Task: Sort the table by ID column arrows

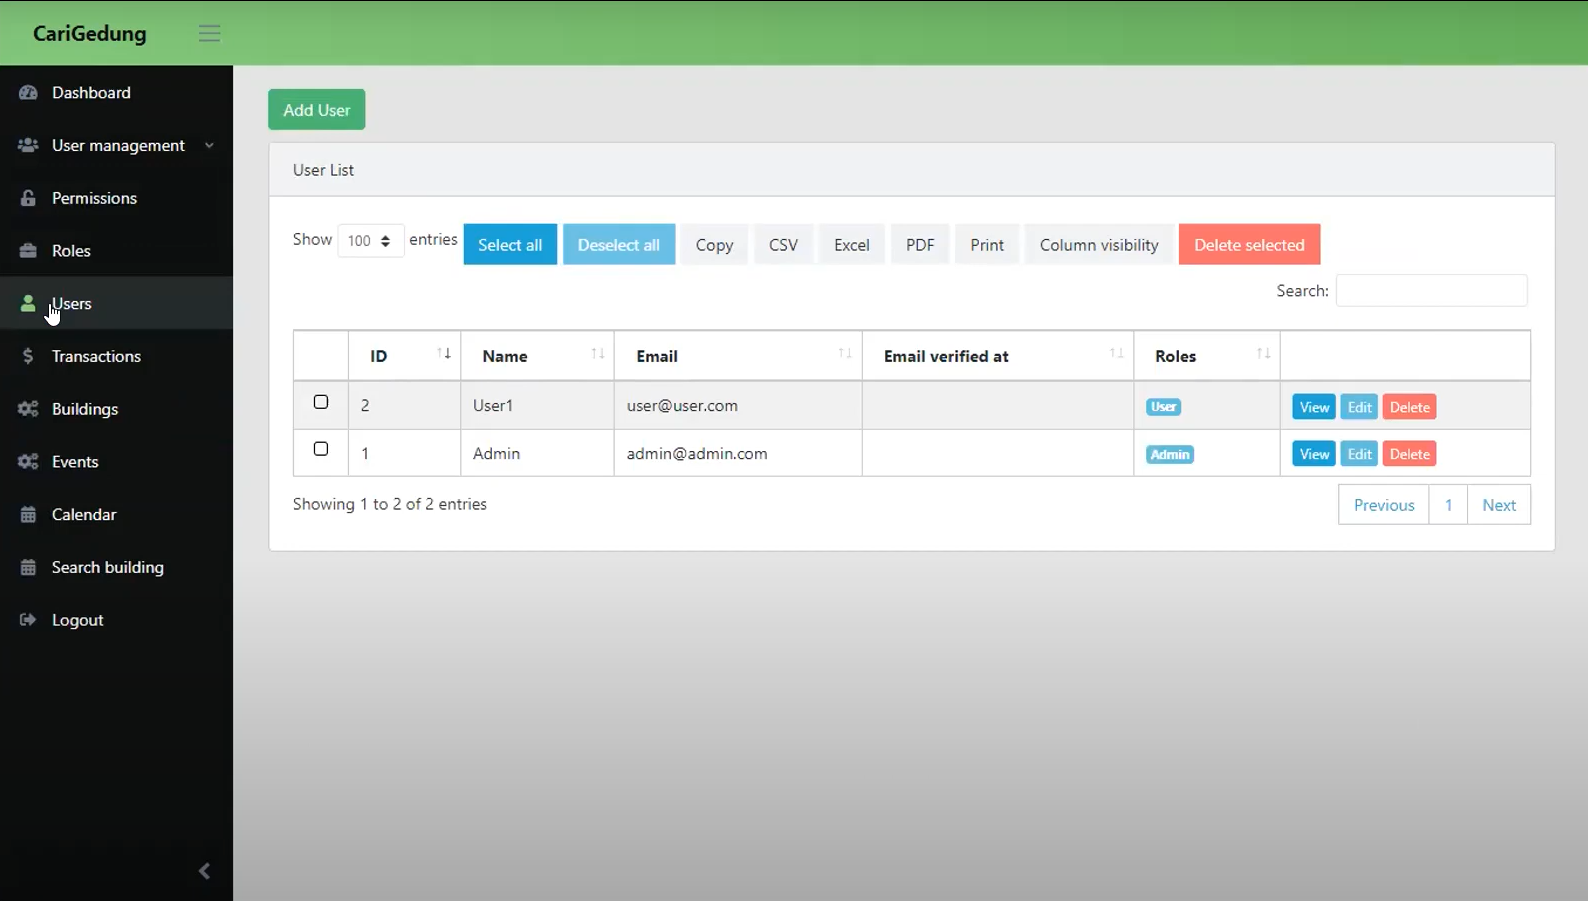Action: pyautogui.click(x=444, y=354)
